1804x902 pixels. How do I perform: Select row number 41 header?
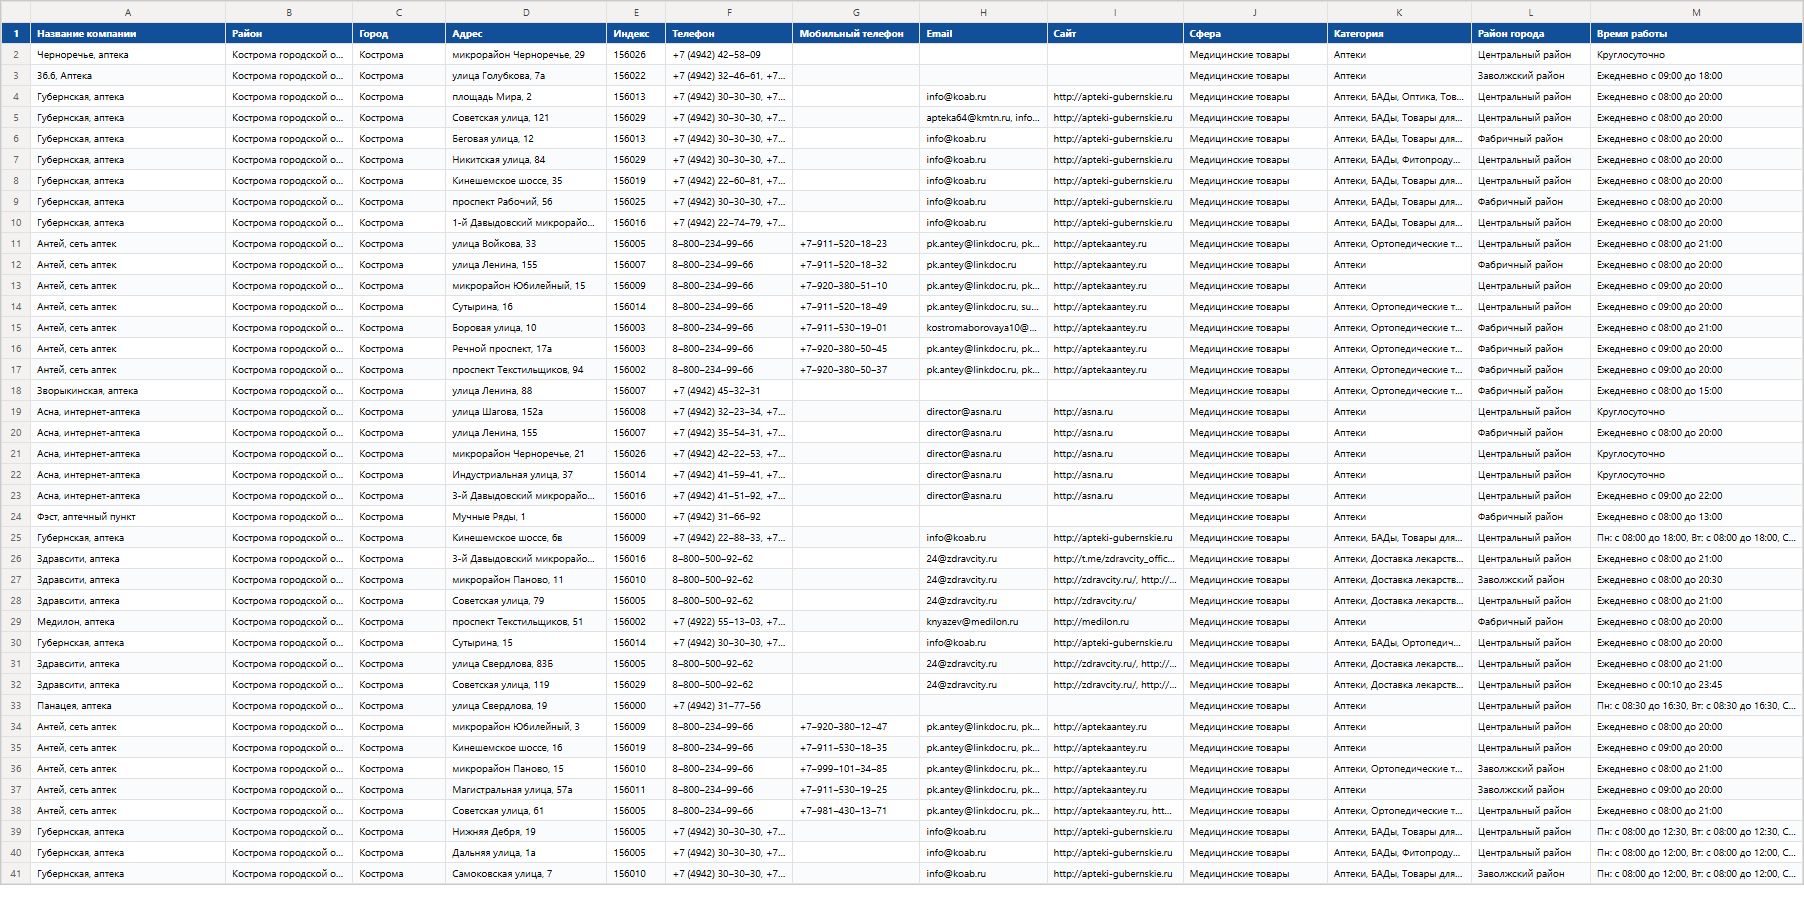click(16, 874)
